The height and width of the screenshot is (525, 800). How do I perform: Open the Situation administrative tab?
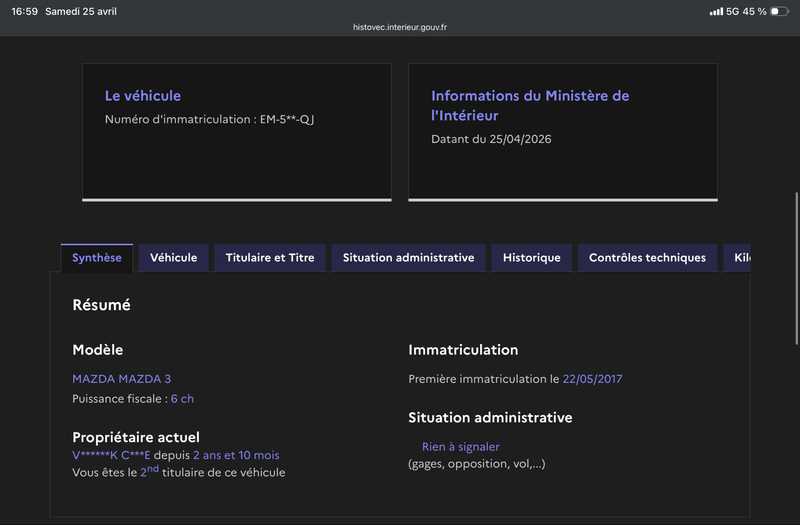coord(408,257)
